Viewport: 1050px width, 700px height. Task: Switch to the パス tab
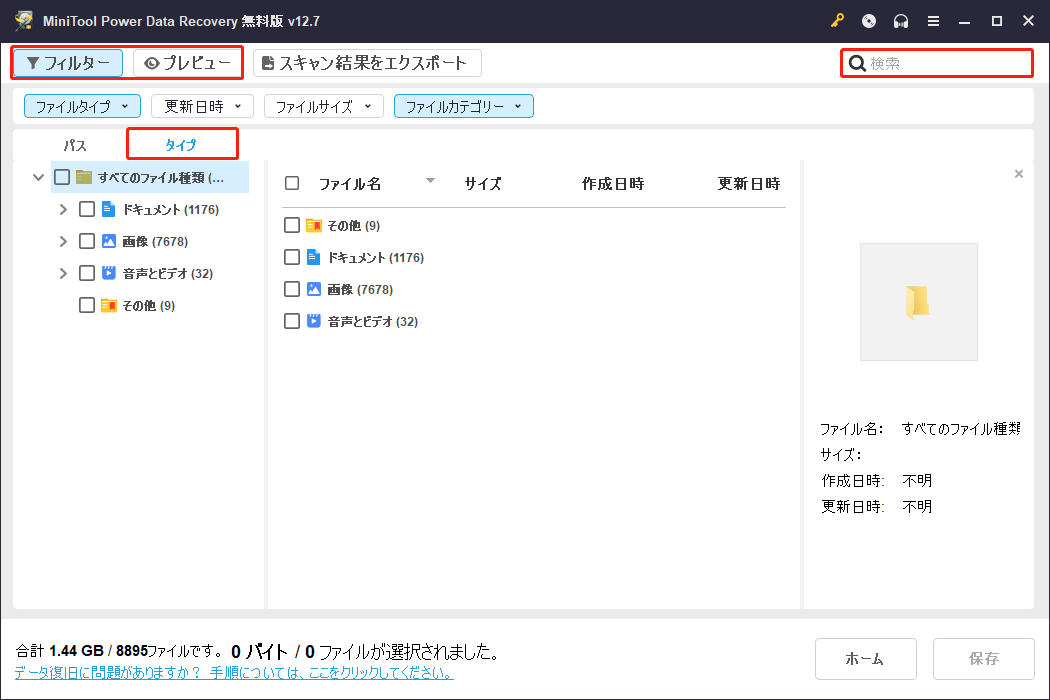tap(73, 144)
